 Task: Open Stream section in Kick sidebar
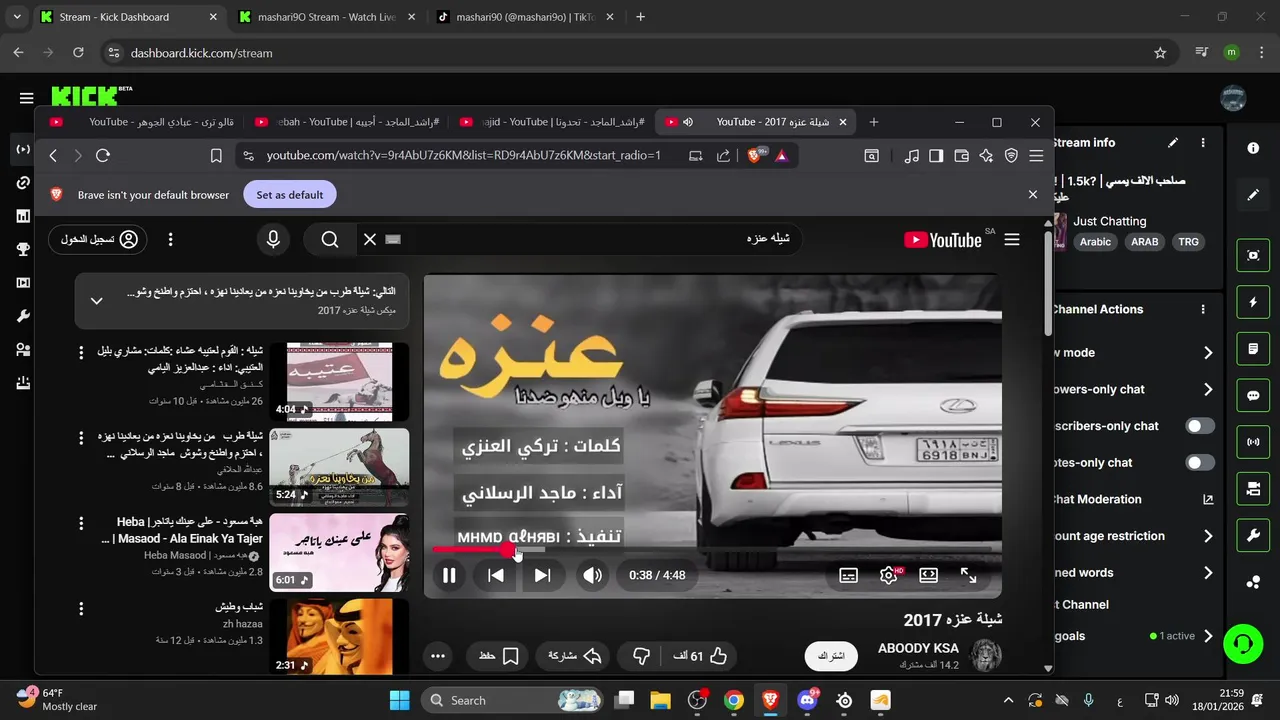click(x=22, y=149)
